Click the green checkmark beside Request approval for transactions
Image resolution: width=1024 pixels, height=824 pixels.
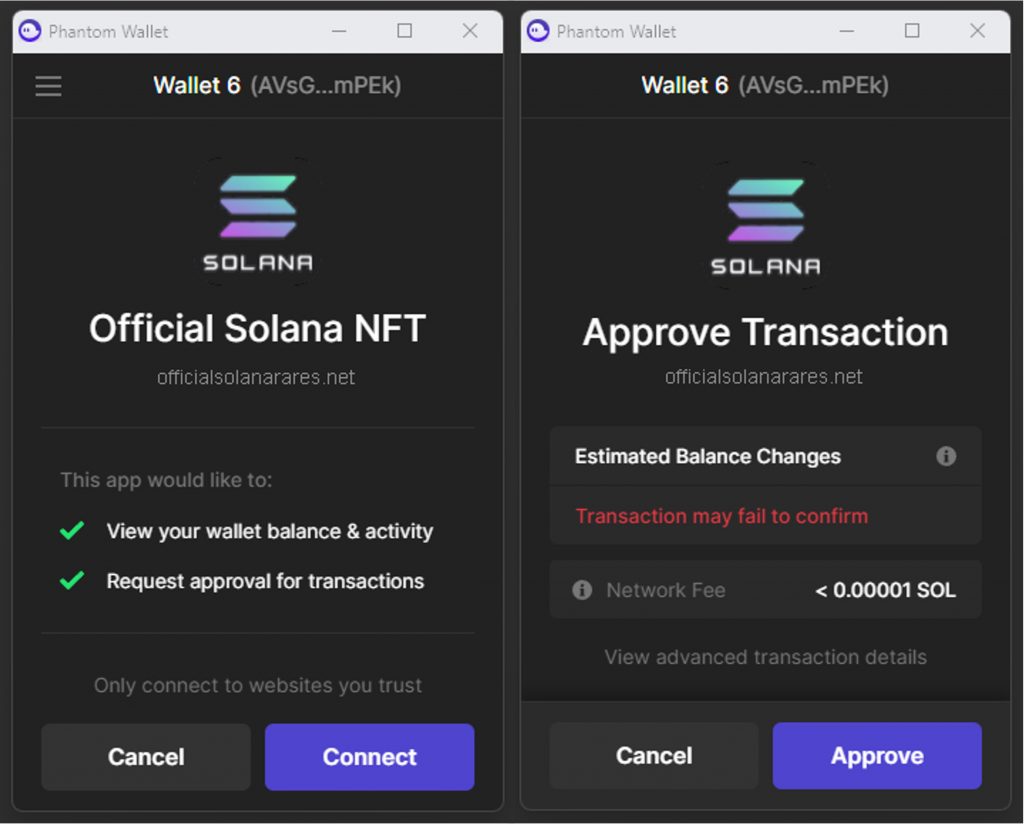72,581
